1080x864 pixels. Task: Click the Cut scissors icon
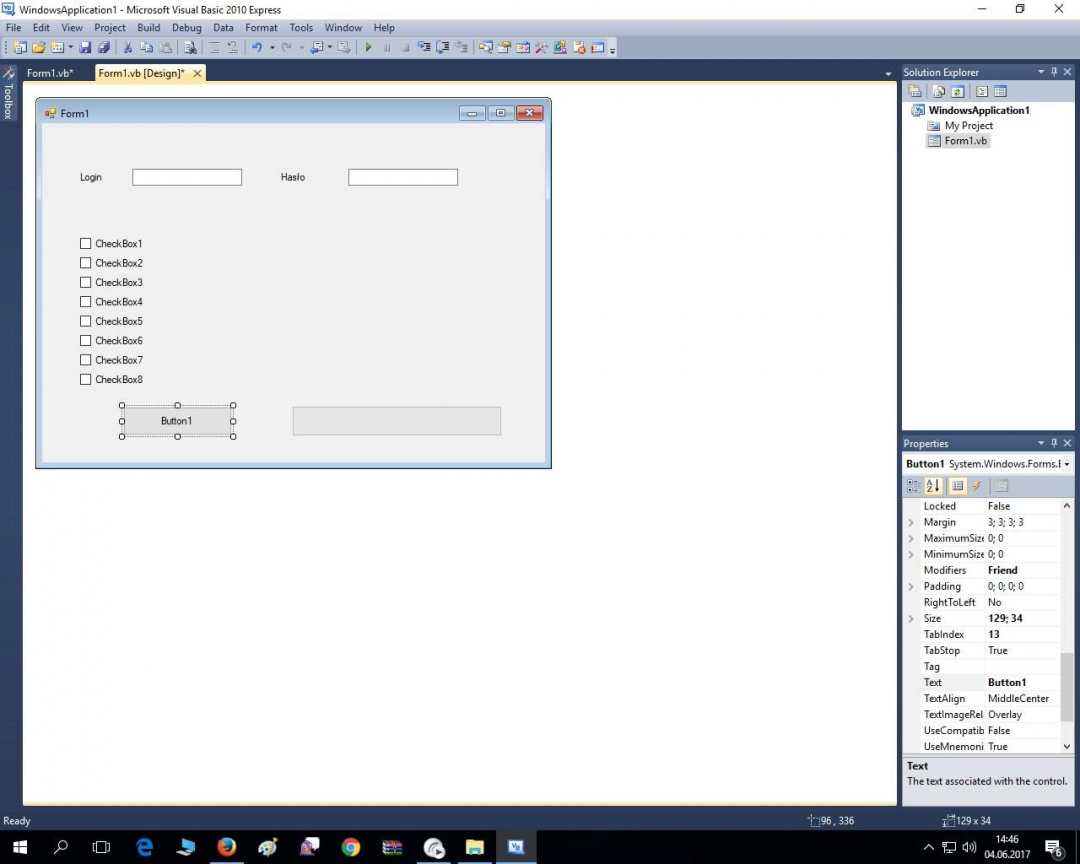[x=127, y=47]
